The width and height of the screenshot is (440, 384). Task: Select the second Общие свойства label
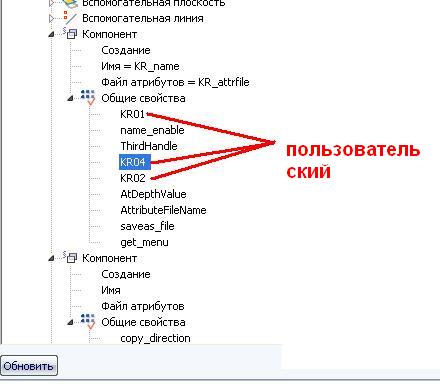coord(143,322)
